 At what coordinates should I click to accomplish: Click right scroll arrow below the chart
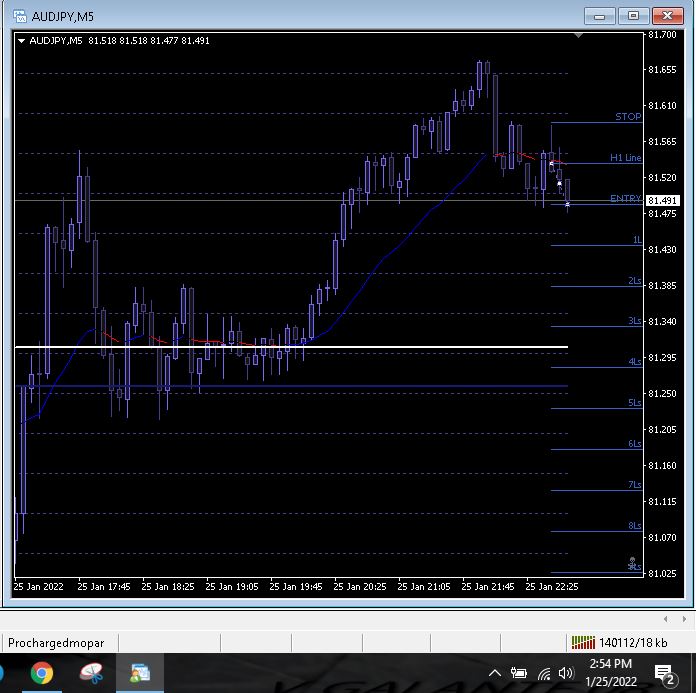pyautogui.click(x=684, y=619)
